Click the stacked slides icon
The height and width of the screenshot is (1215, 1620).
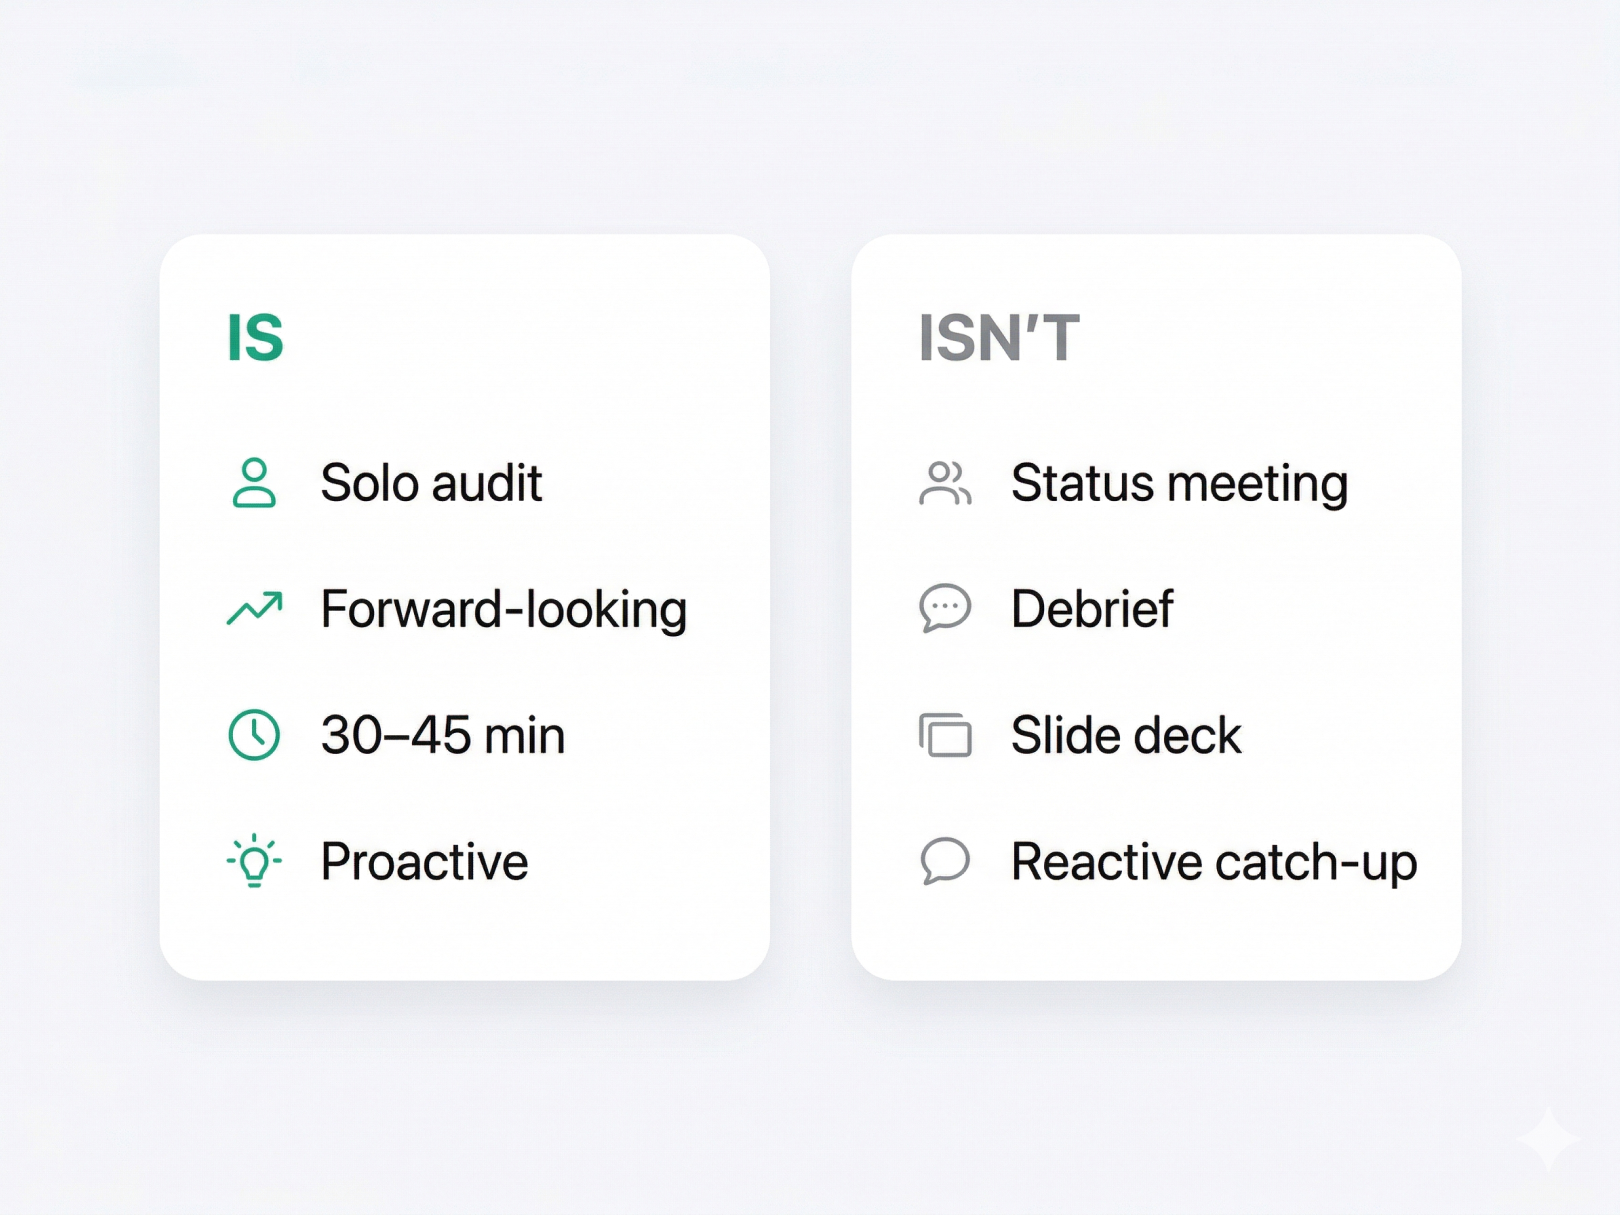[x=945, y=735]
